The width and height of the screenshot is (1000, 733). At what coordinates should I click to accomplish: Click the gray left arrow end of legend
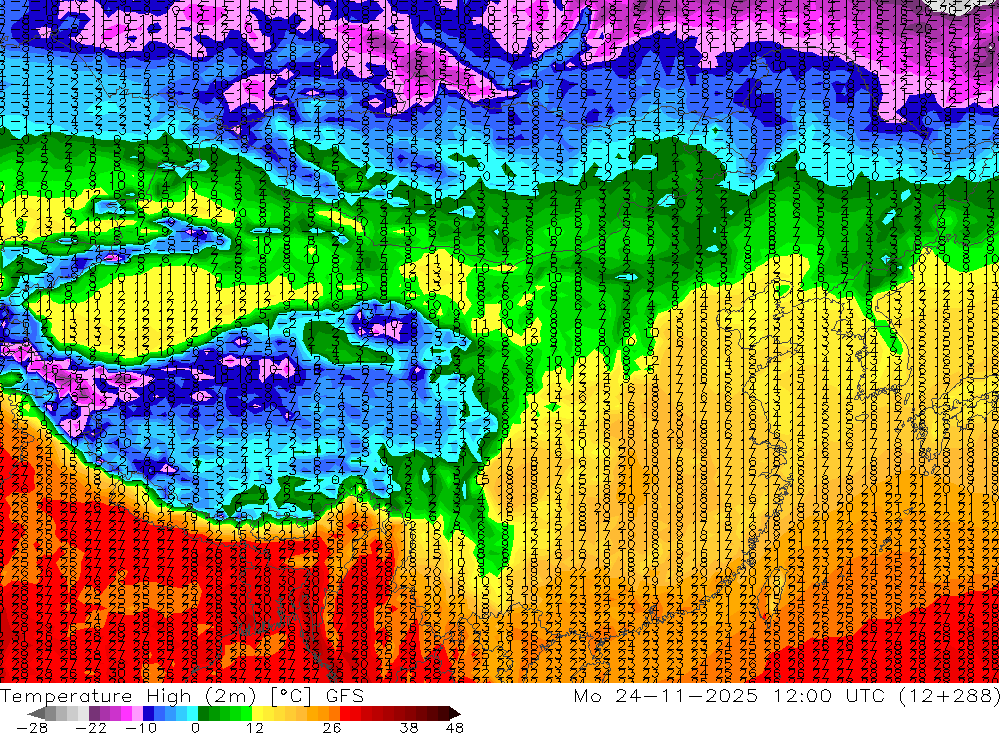36,713
